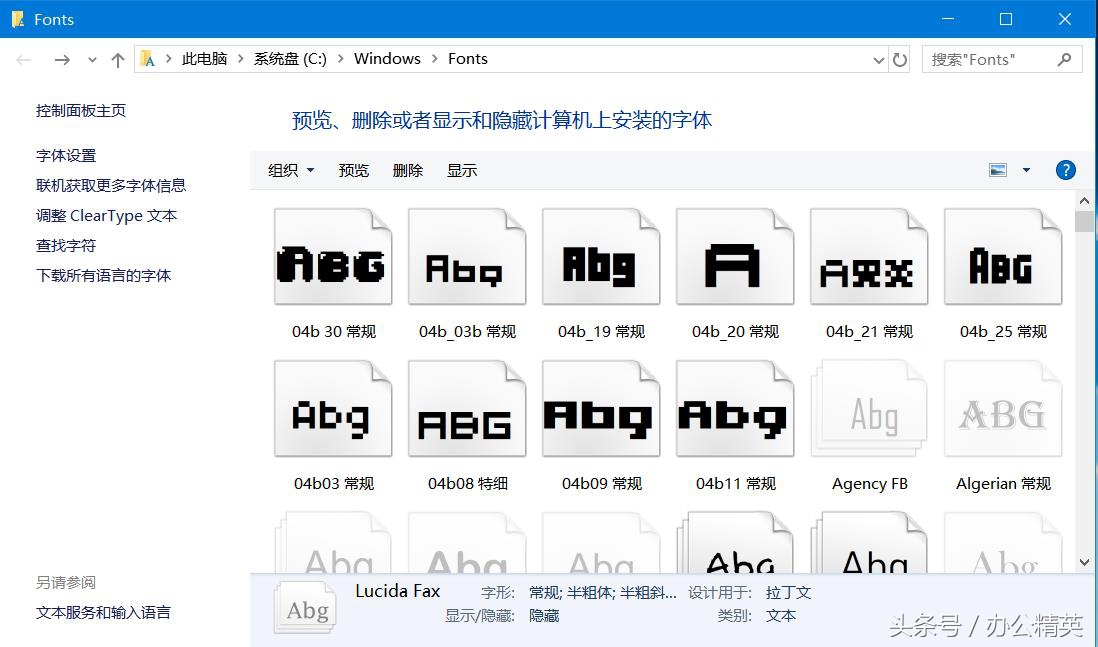Navigate to Windows via the breadcrumb
Viewport: 1098px width, 647px height.
tap(387, 58)
